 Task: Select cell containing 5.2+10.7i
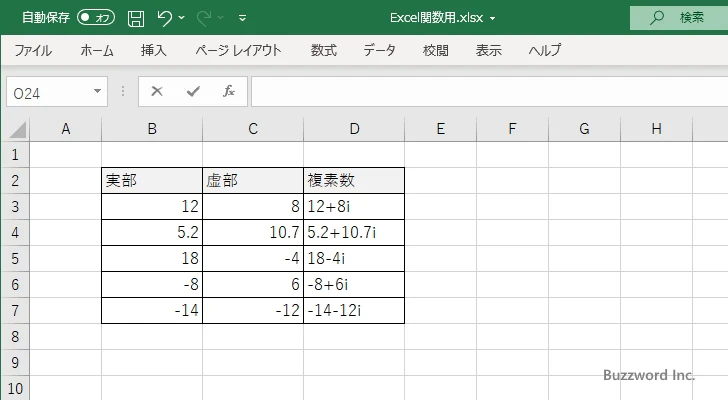coord(354,232)
